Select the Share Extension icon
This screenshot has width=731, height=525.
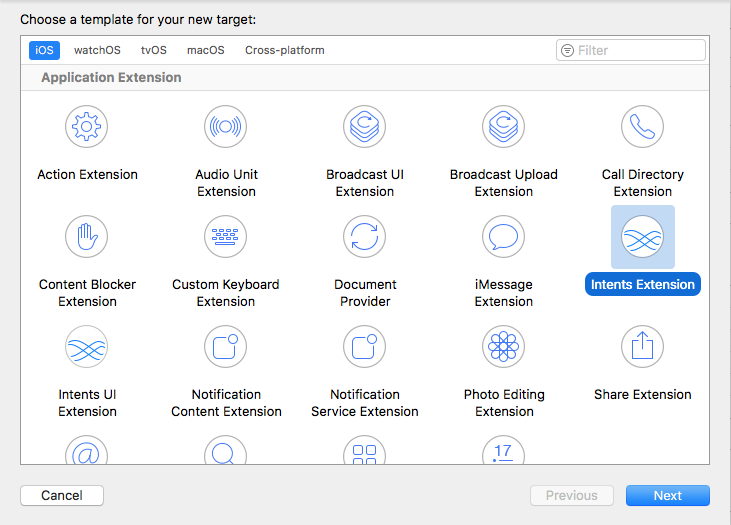(642, 347)
